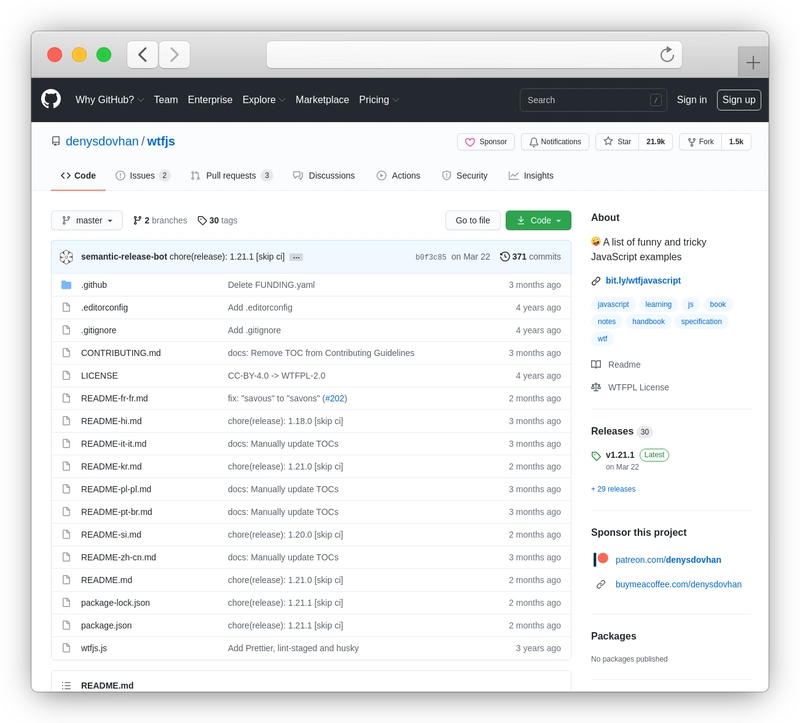Expand the commit message ellipsis button
The width and height of the screenshot is (800, 723).
[x=296, y=257]
